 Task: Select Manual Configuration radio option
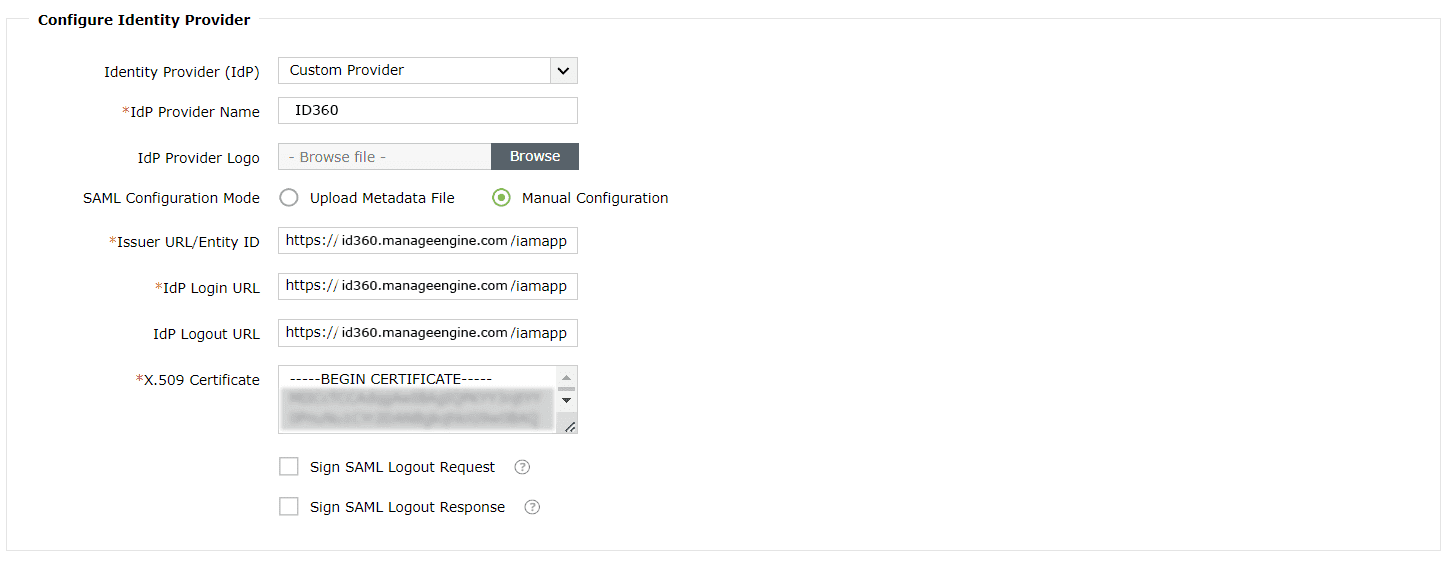click(501, 198)
